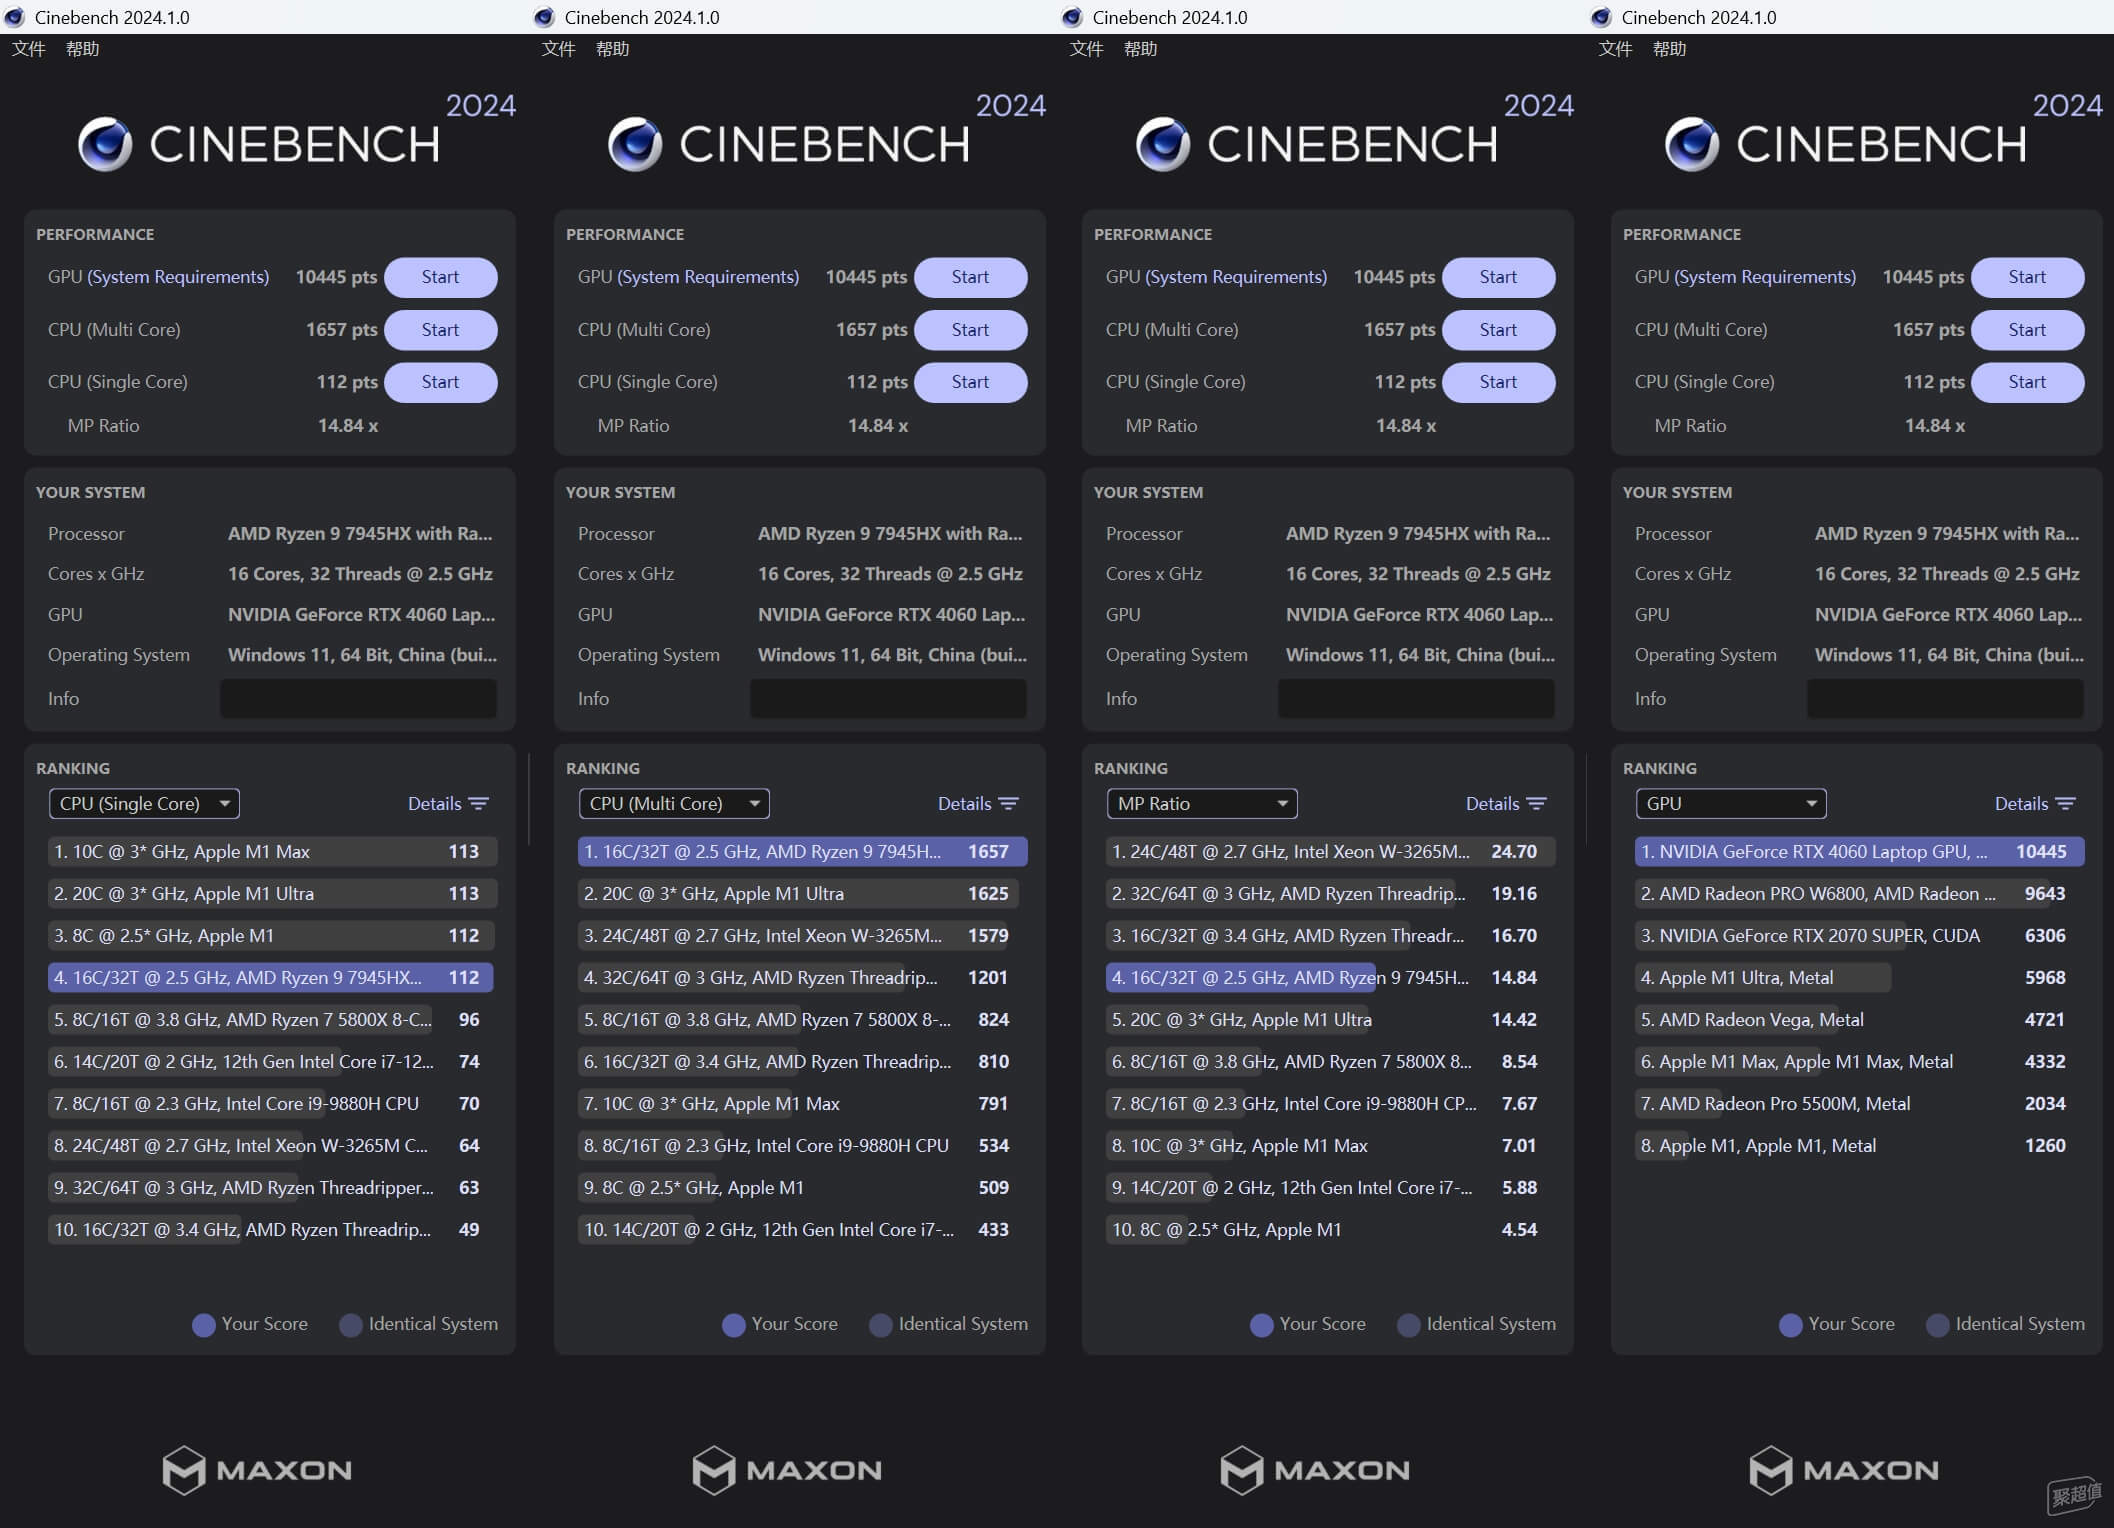Start CPU Multi Core test in second window
2114x1528 pixels.
(971, 330)
